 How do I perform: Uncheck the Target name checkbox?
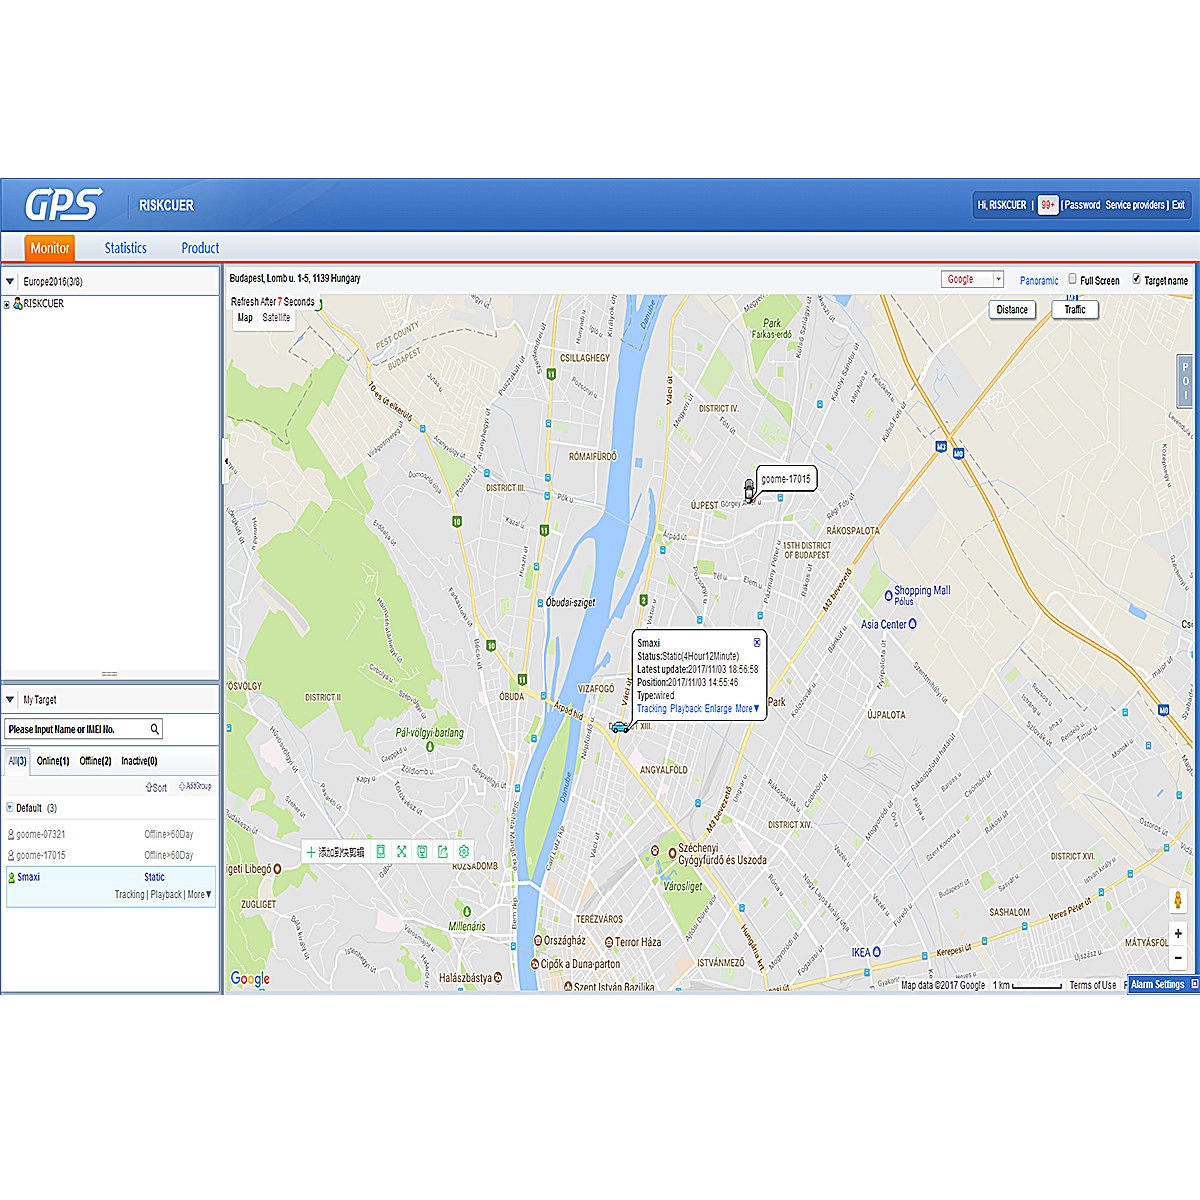tap(1136, 279)
